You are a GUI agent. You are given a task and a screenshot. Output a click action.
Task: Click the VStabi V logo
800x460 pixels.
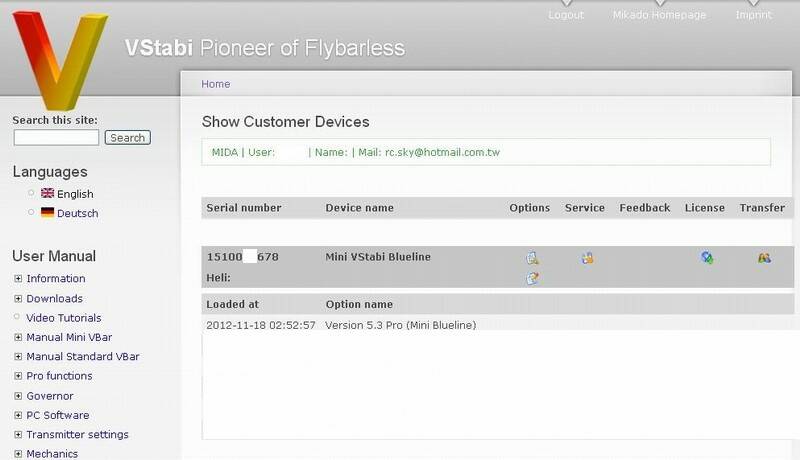pyautogui.click(x=60, y=60)
